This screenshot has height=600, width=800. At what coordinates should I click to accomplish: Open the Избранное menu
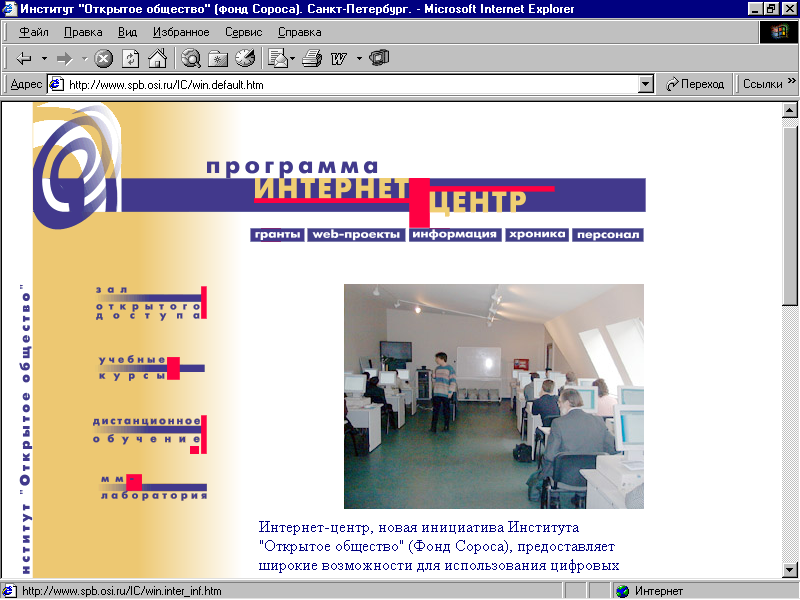pyautogui.click(x=181, y=32)
